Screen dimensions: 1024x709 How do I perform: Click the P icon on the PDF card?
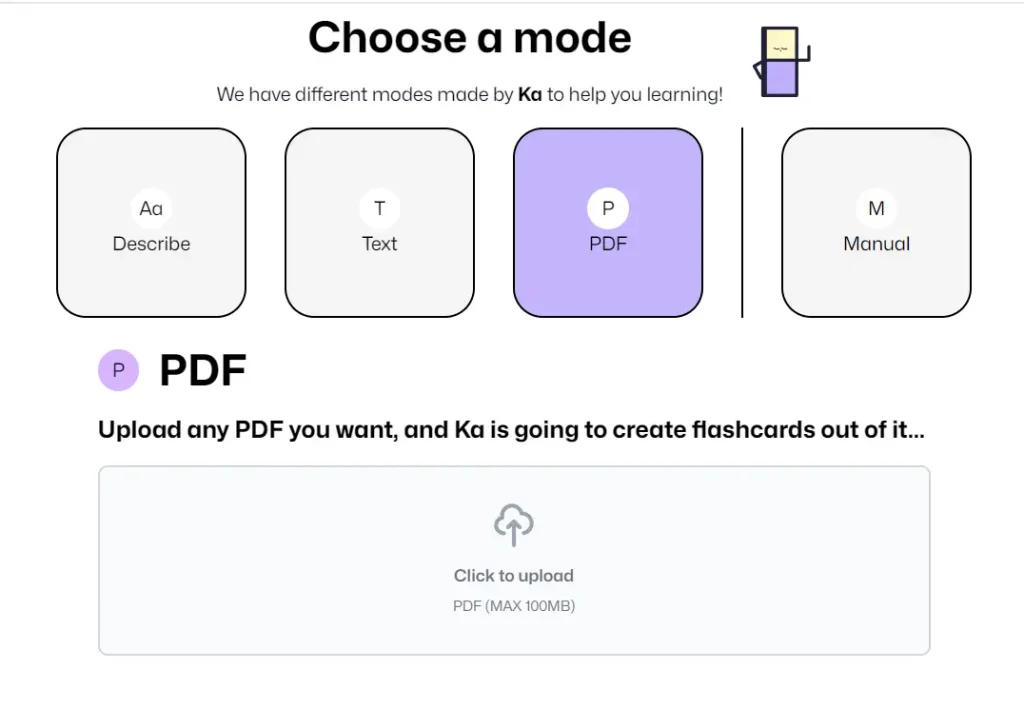pyautogui.click(x=607, y=208)
